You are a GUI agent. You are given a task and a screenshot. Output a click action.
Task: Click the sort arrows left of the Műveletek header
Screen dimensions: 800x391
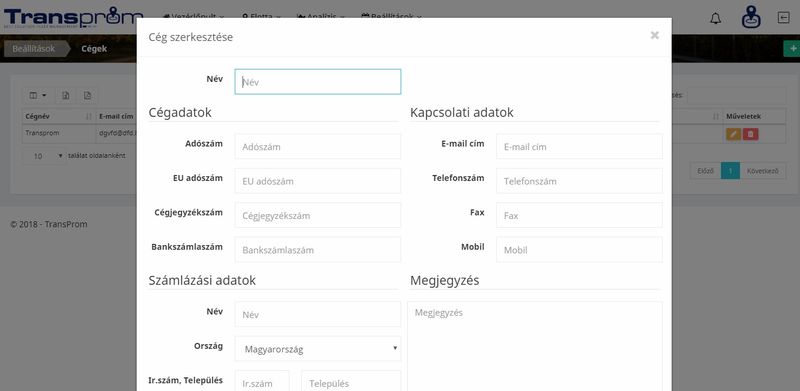point(716,117)
